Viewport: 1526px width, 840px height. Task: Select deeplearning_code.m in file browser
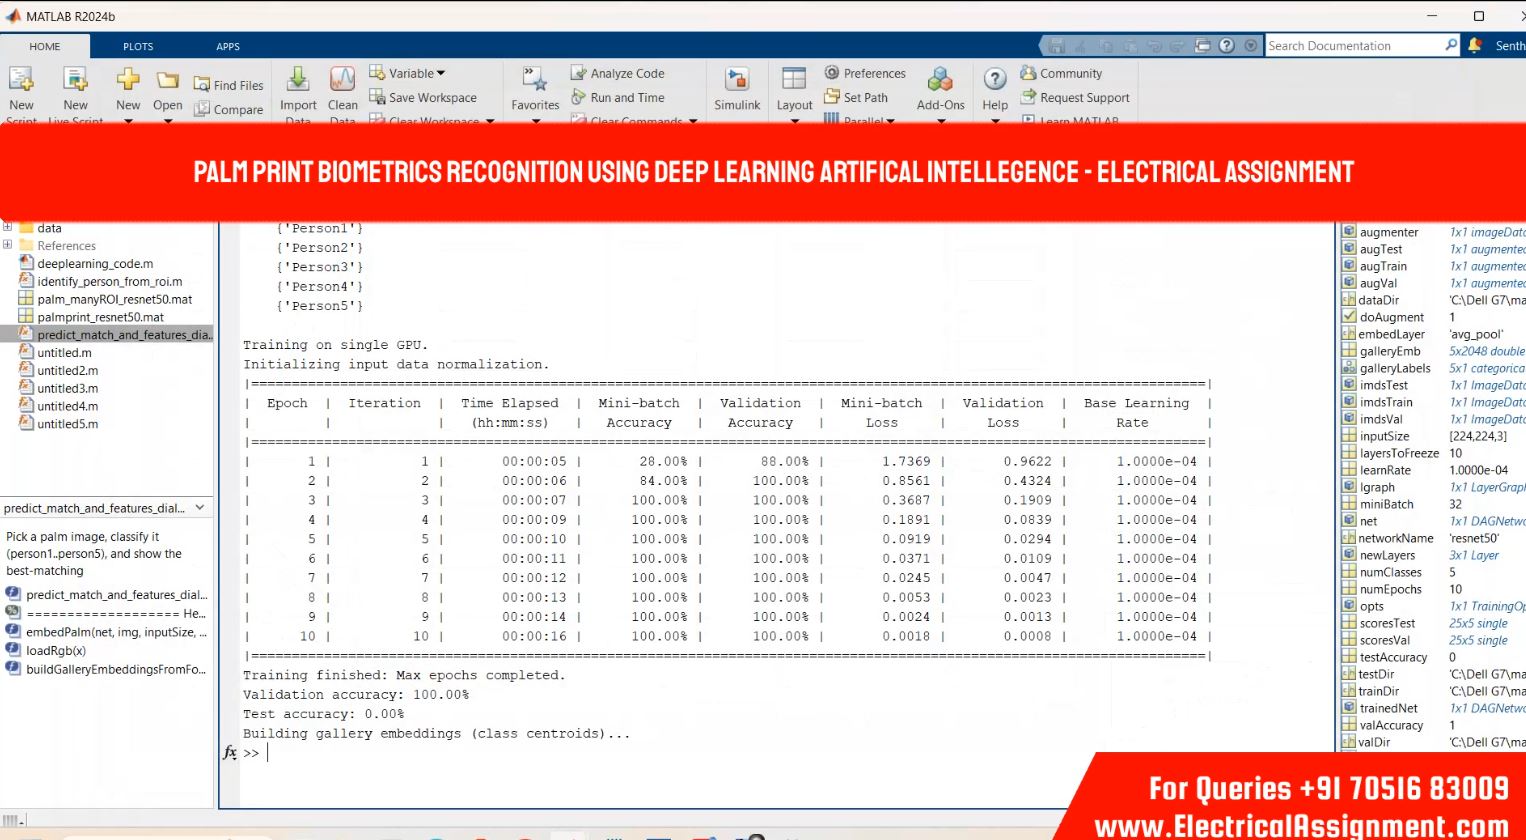[x=95, y=264]
